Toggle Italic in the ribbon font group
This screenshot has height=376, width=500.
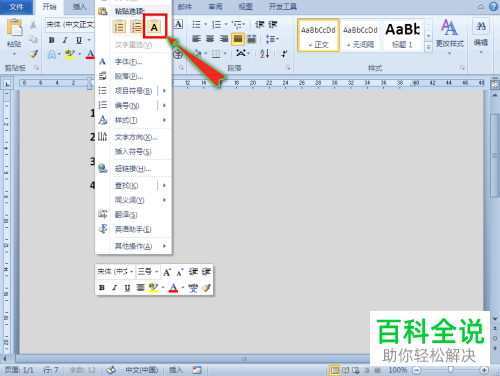65,40
